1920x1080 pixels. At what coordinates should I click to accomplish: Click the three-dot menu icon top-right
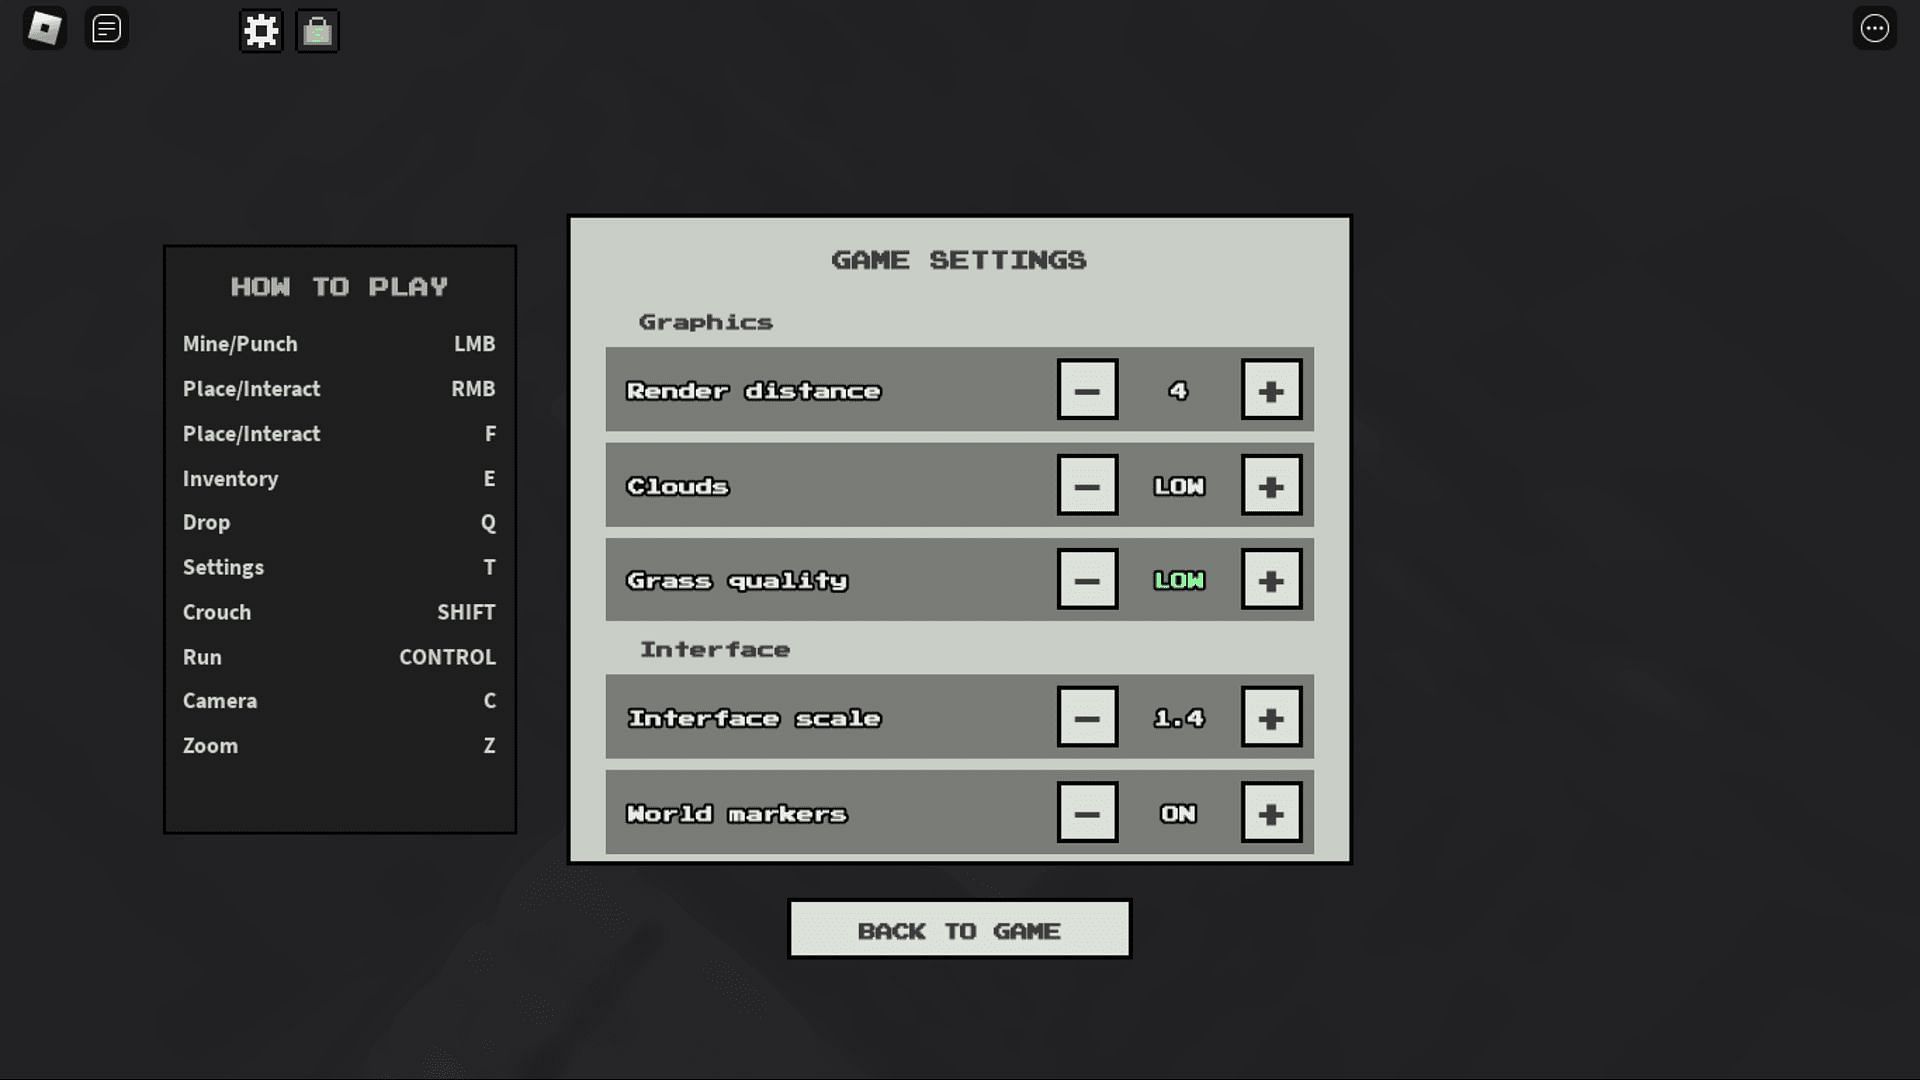pyautogui.click(x=1875, y=28)
